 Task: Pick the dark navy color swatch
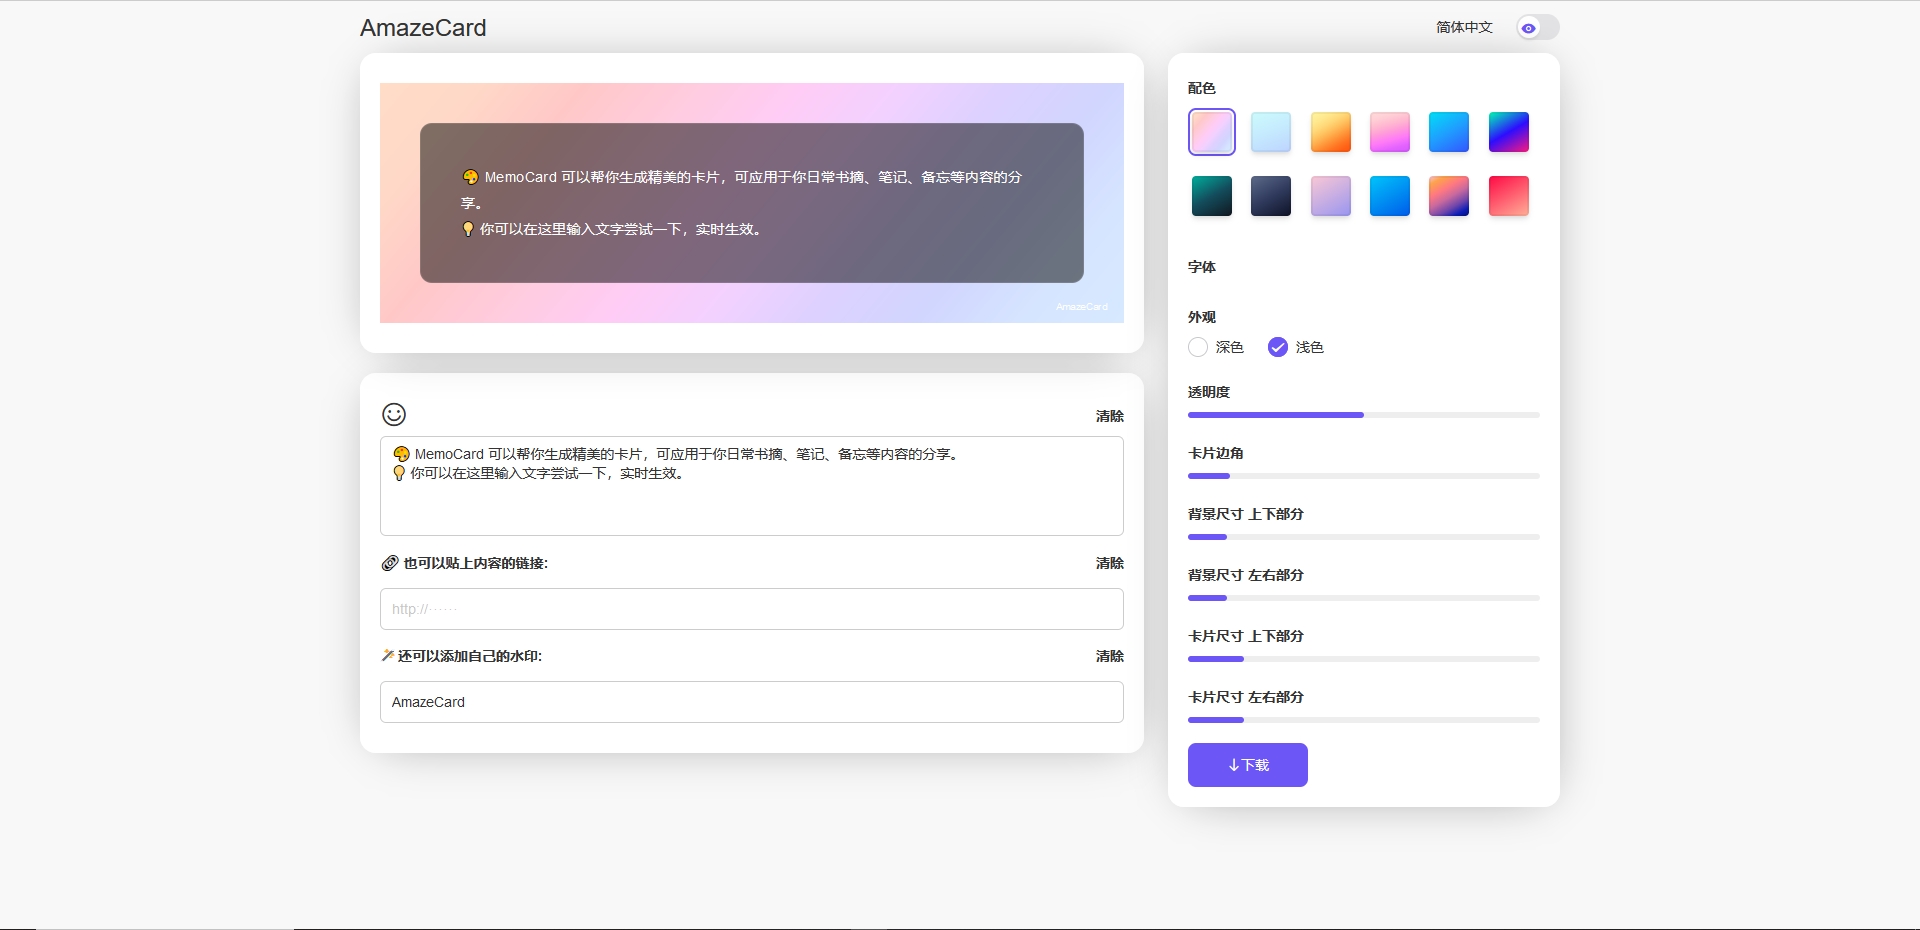(x=1271, y=196)
